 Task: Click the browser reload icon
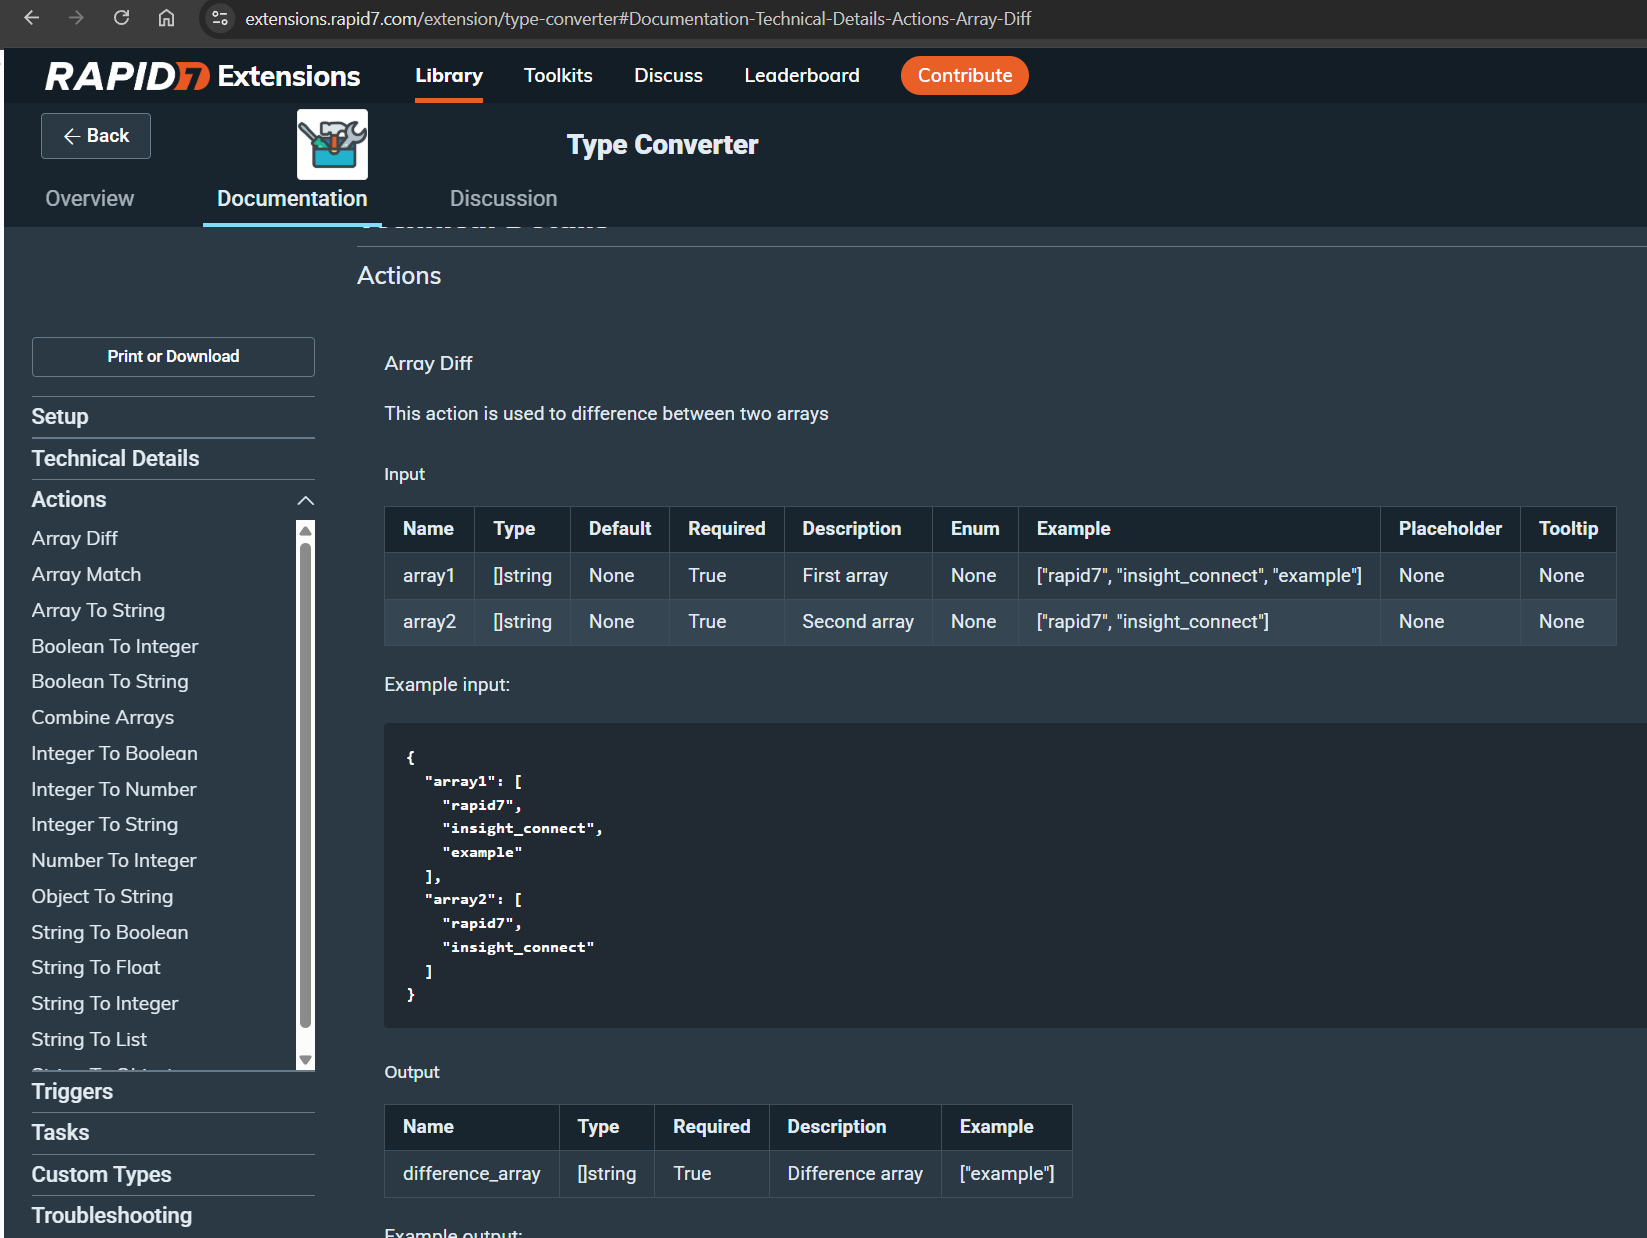[x=121, y=18]
